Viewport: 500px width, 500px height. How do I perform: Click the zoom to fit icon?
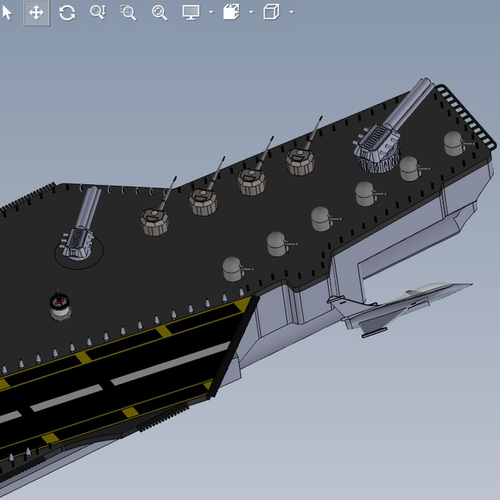coord(159,13)
